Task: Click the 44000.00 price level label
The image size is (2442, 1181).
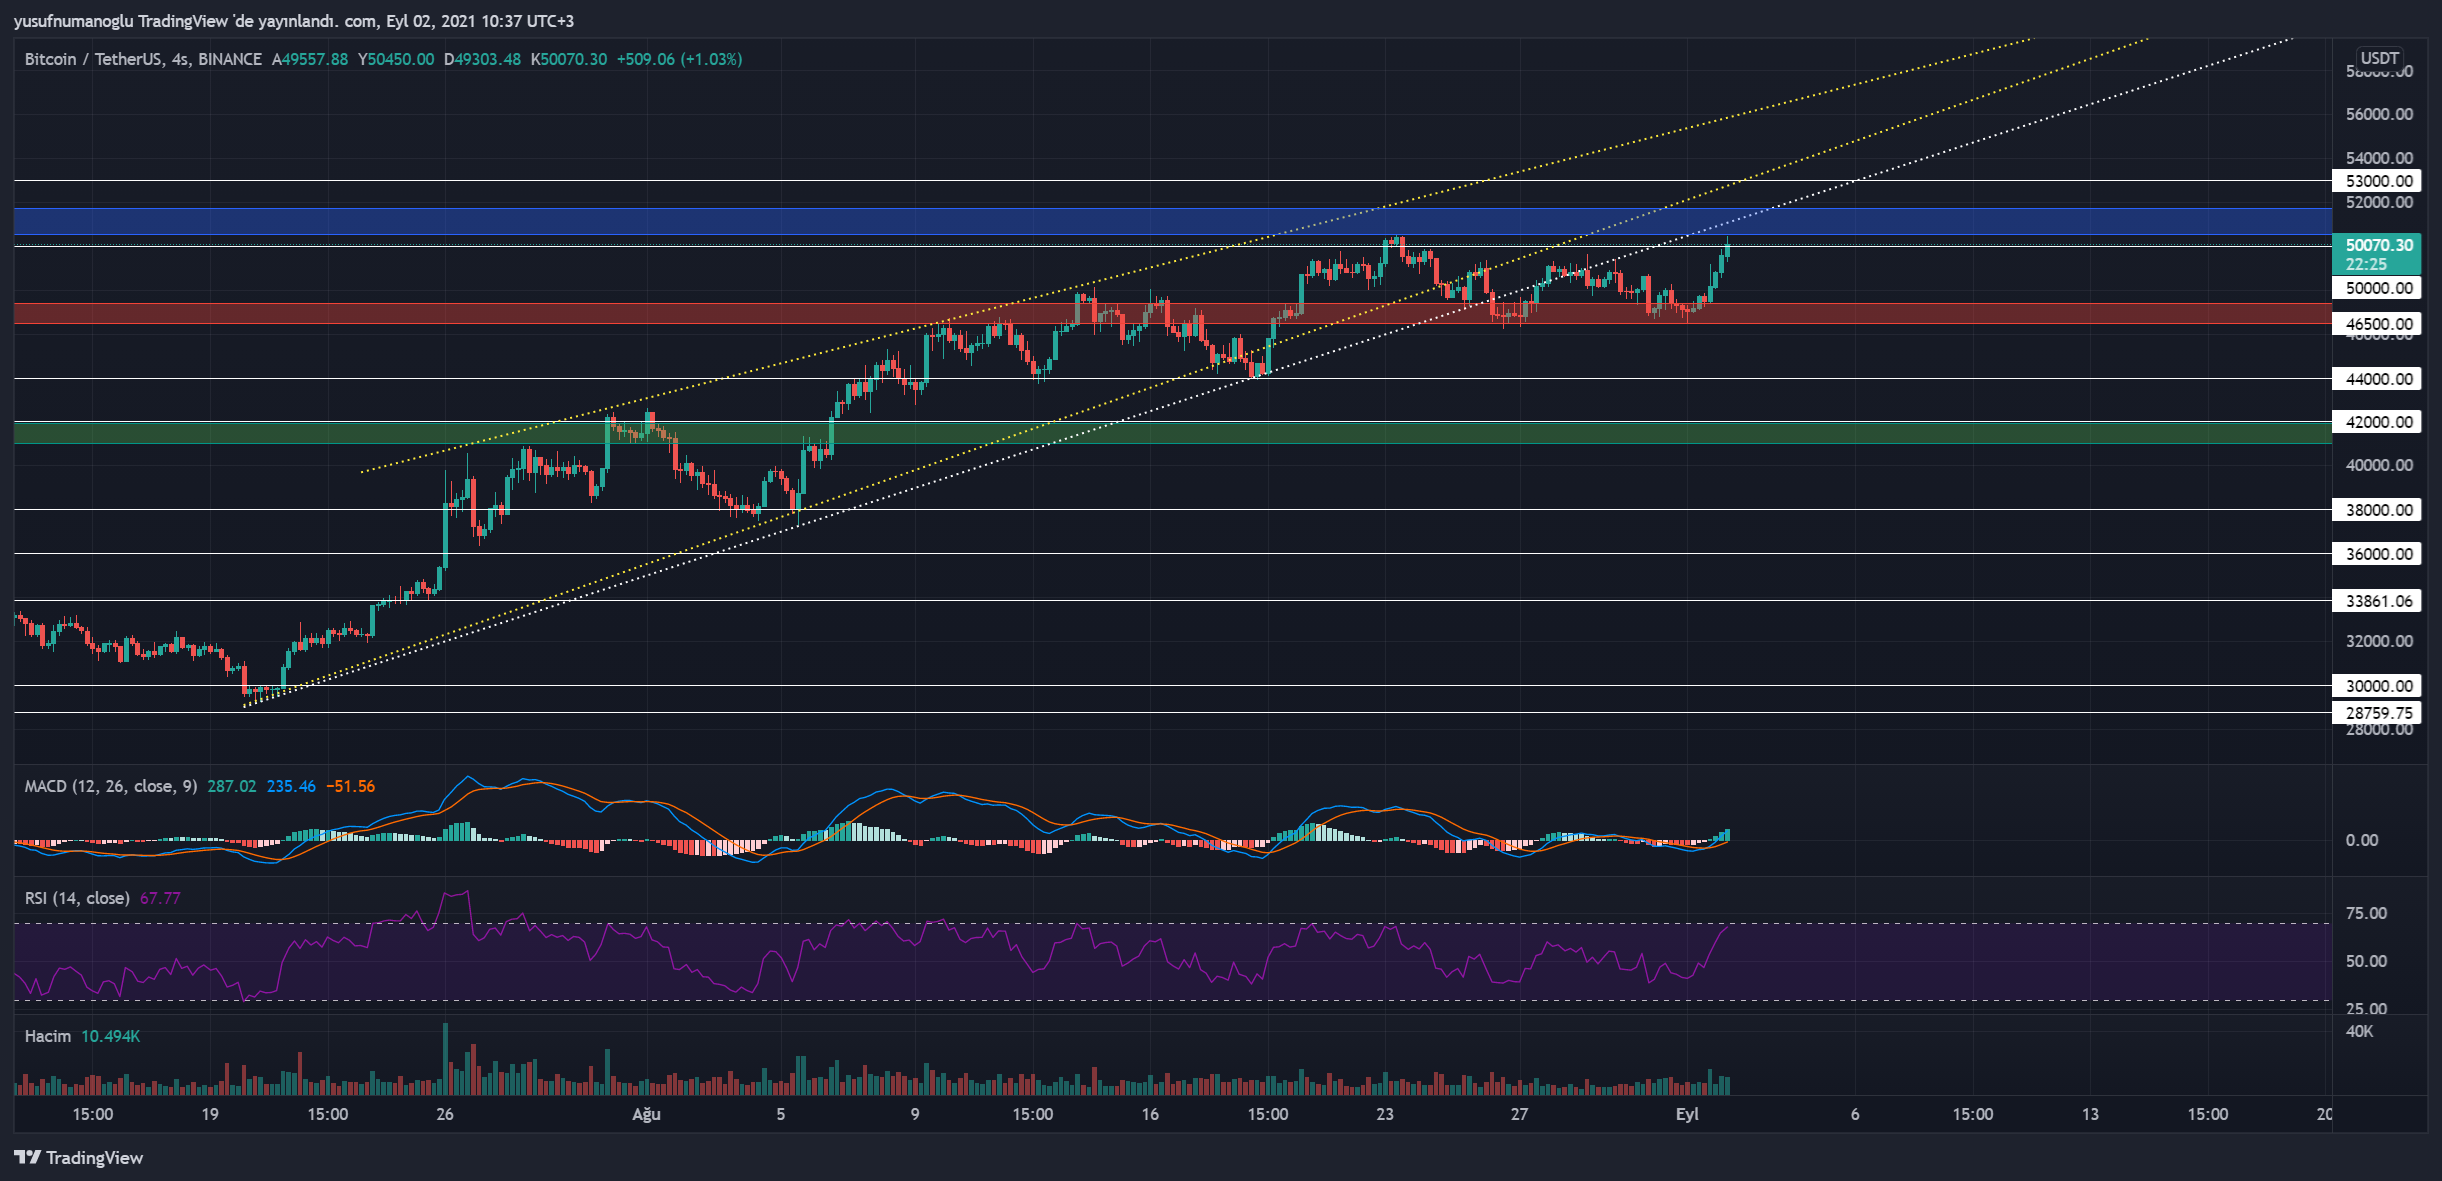Action: click(x=2378, y=379)
